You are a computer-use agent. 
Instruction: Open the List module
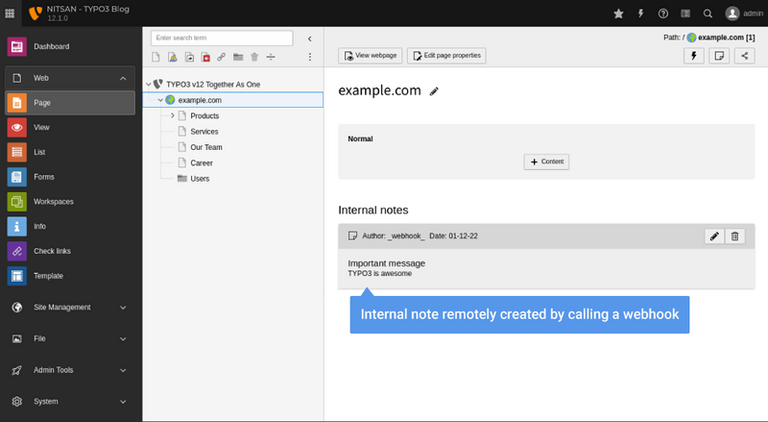coord(40,152)
